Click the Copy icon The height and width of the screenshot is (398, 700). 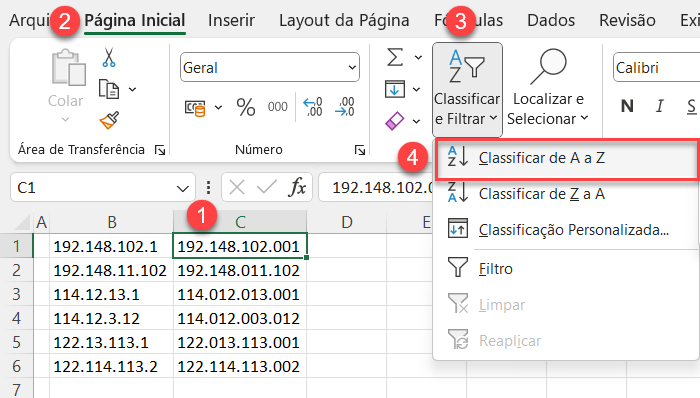pyautogui.click(x=108, y=89)
